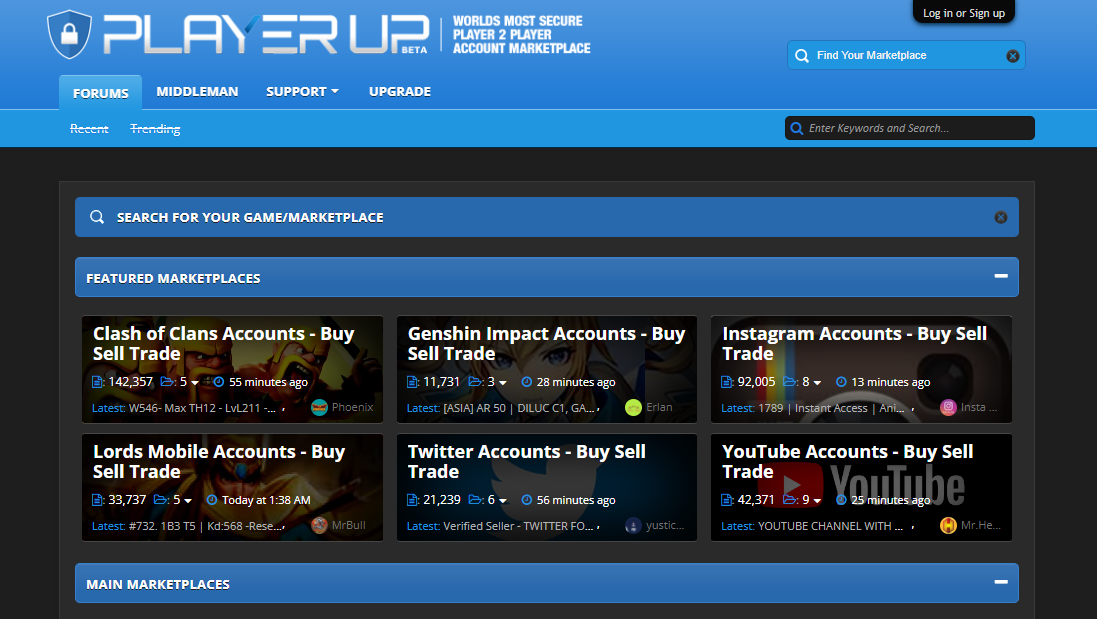Open YouTube Accounts marketplace

(x=847, y=462)
